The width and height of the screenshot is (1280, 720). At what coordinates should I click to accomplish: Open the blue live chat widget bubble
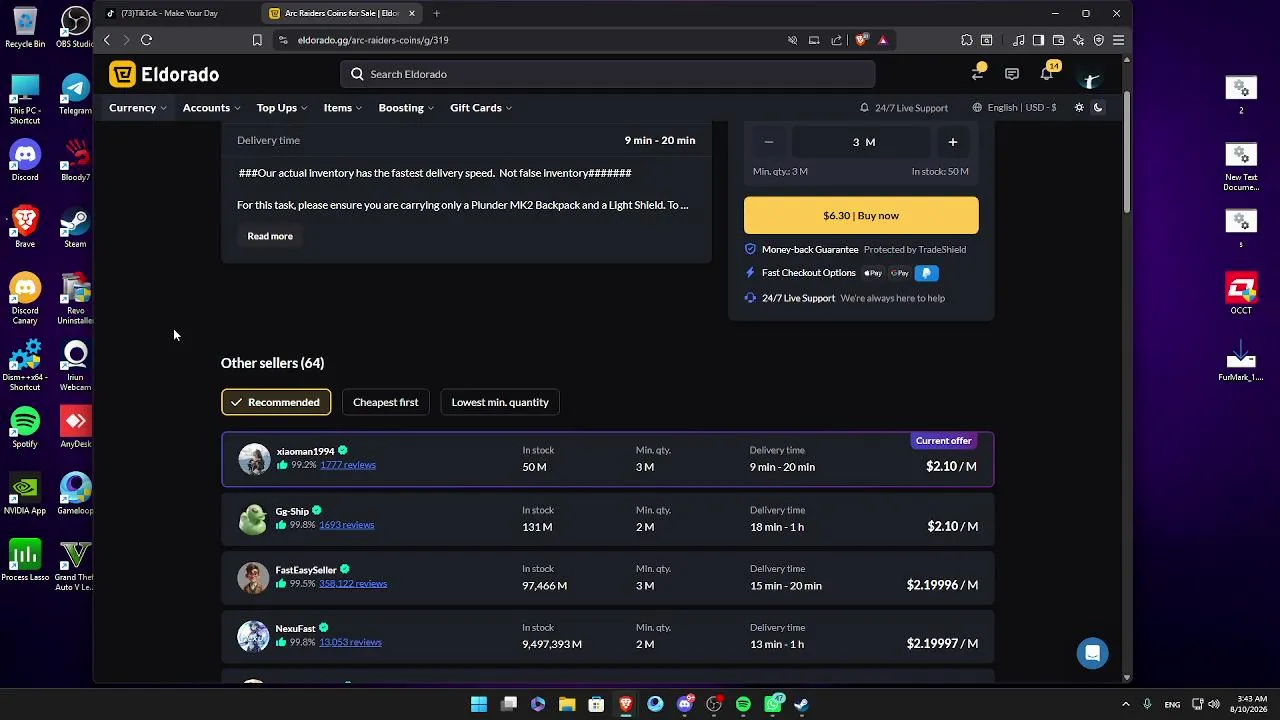1092,653
